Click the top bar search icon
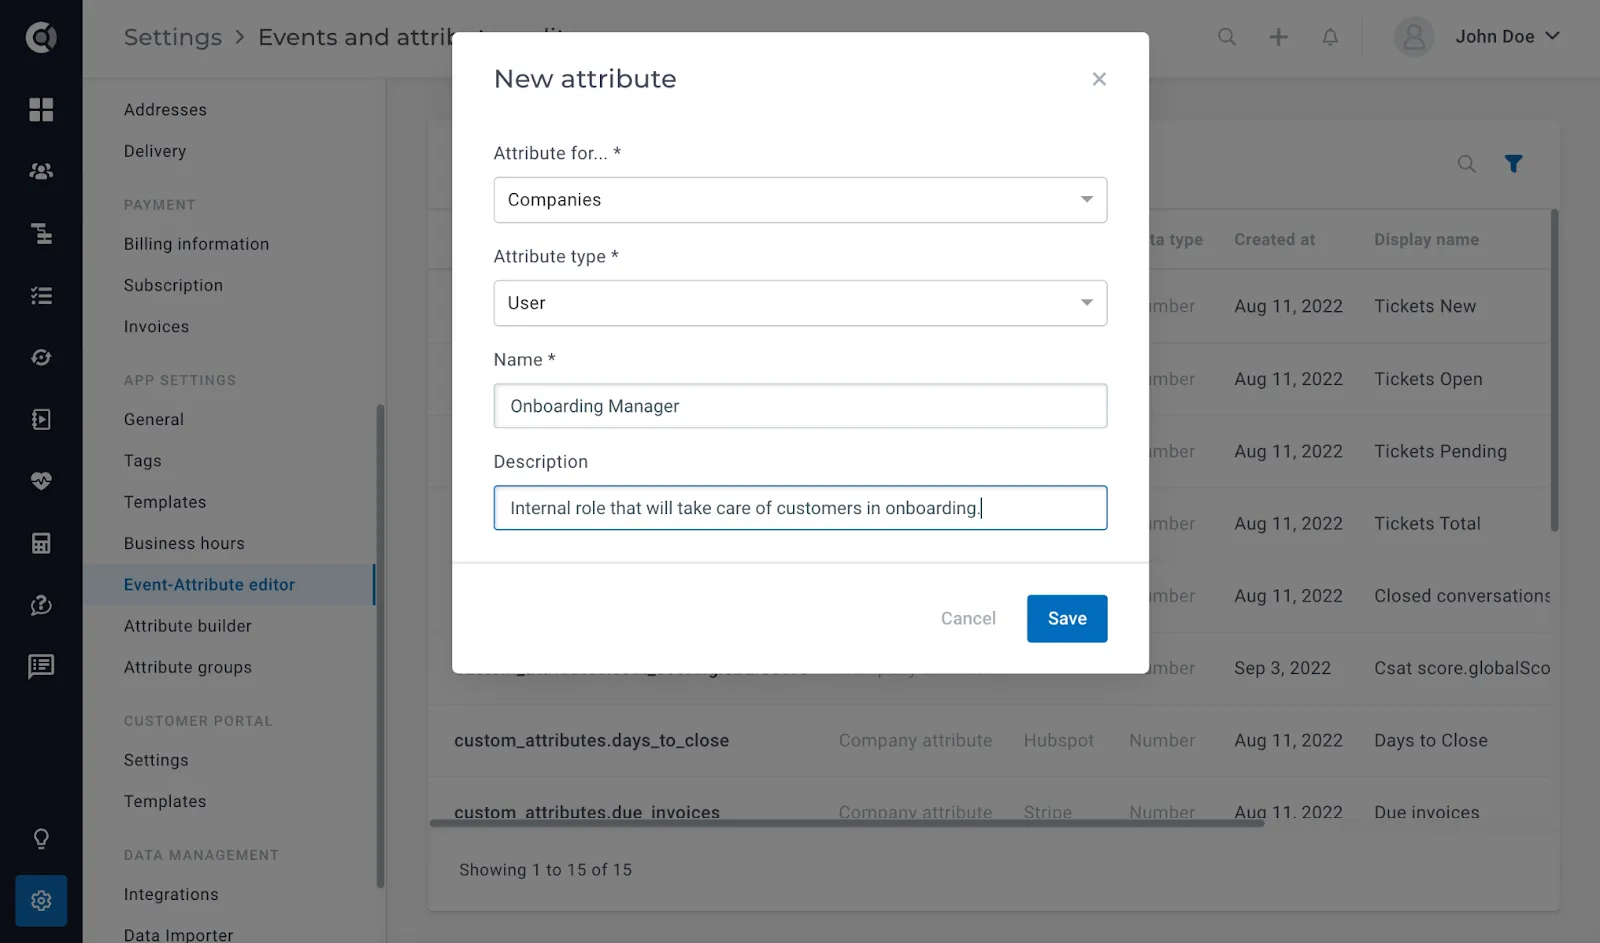The width and height of the screenshot is (1600, 943). tap(1227, 37)
